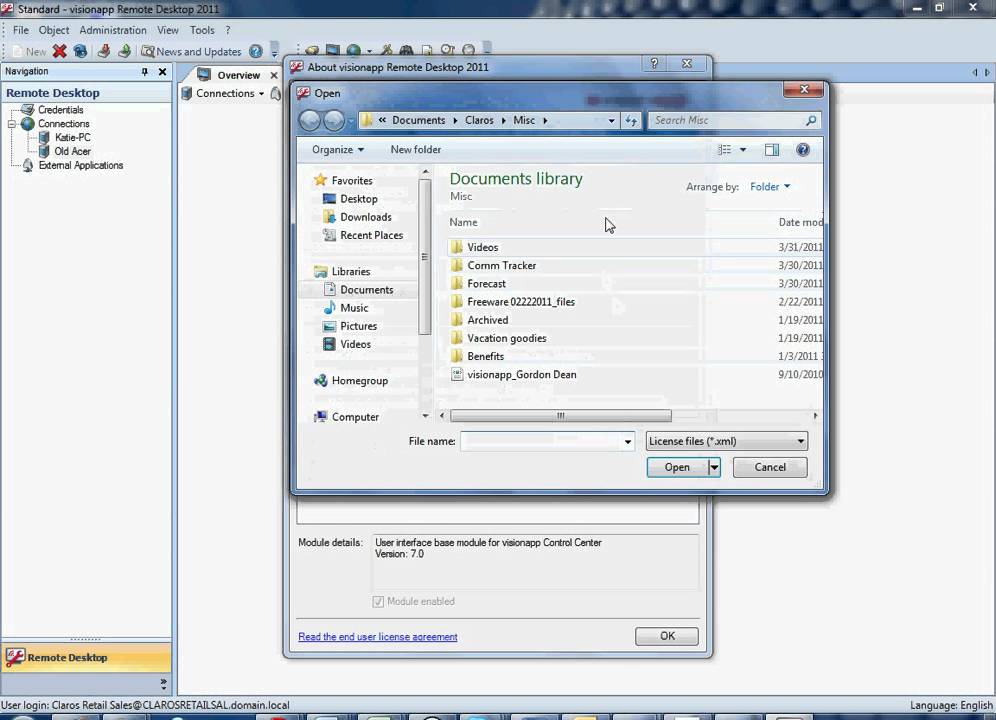996x720 pixels.
Task: Open the File menu
Action: [x=21, y=30]
